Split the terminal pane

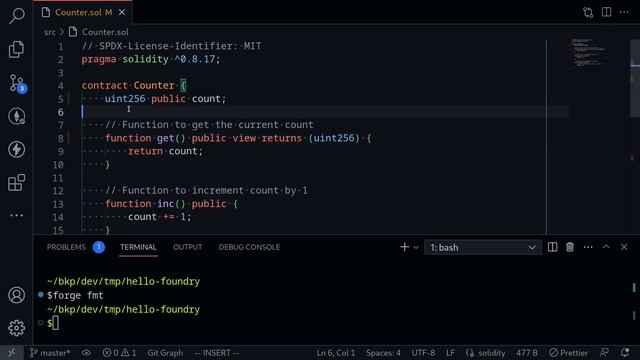click(x=552, y=247)
